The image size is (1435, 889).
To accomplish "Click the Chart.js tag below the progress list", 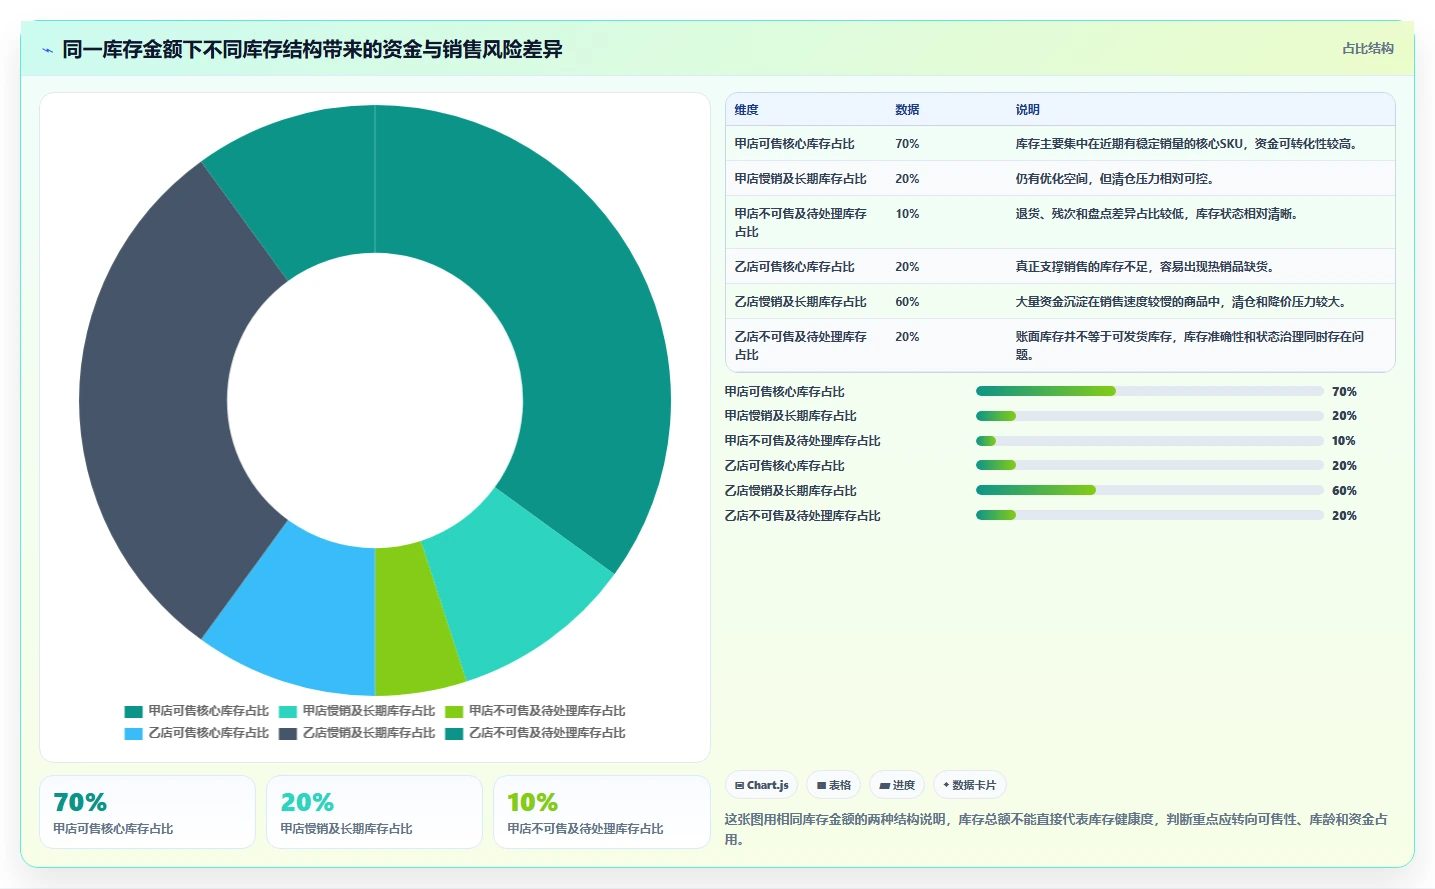I will pos(762,785).
